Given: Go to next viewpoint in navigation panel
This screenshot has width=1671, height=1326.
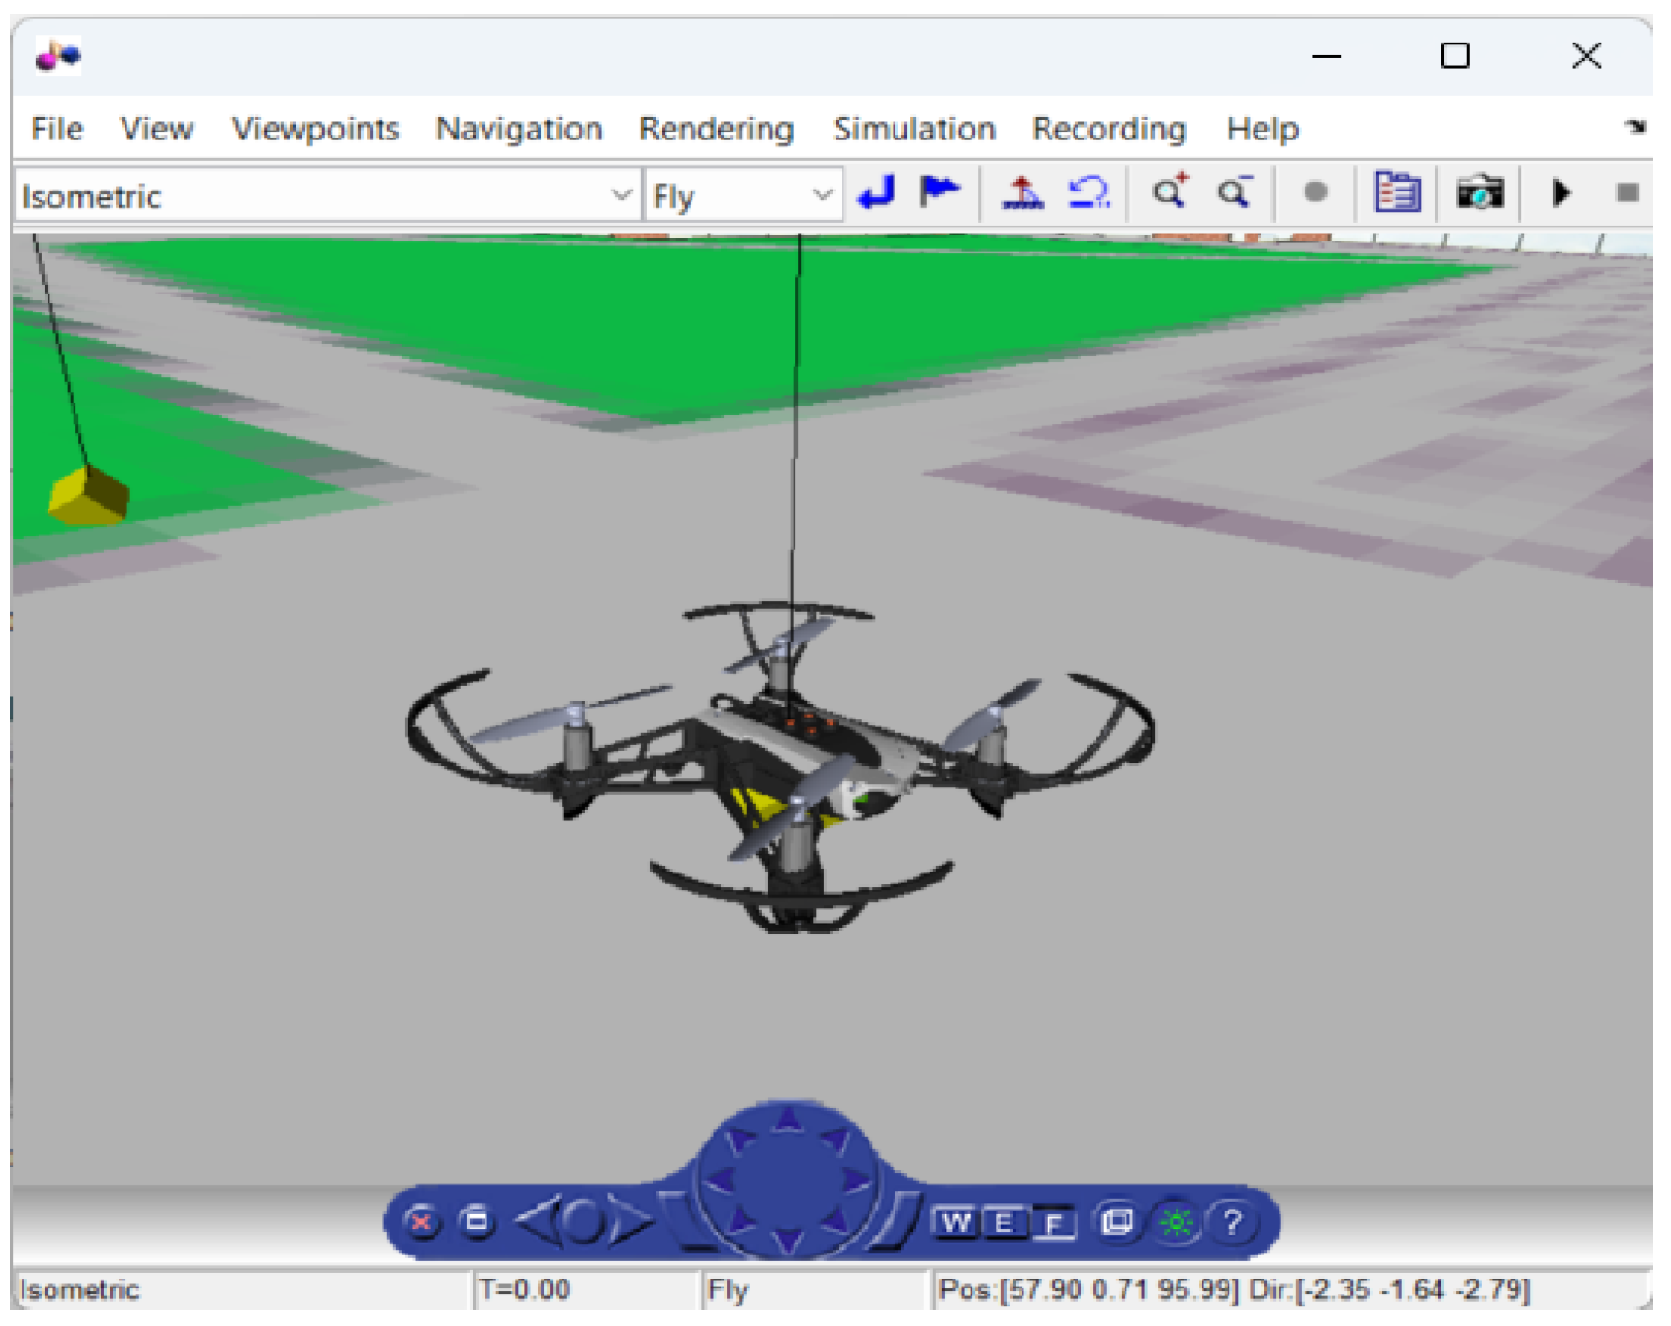Looking at the screenshot, I should pyautogui.click(x=631, y=1222).
